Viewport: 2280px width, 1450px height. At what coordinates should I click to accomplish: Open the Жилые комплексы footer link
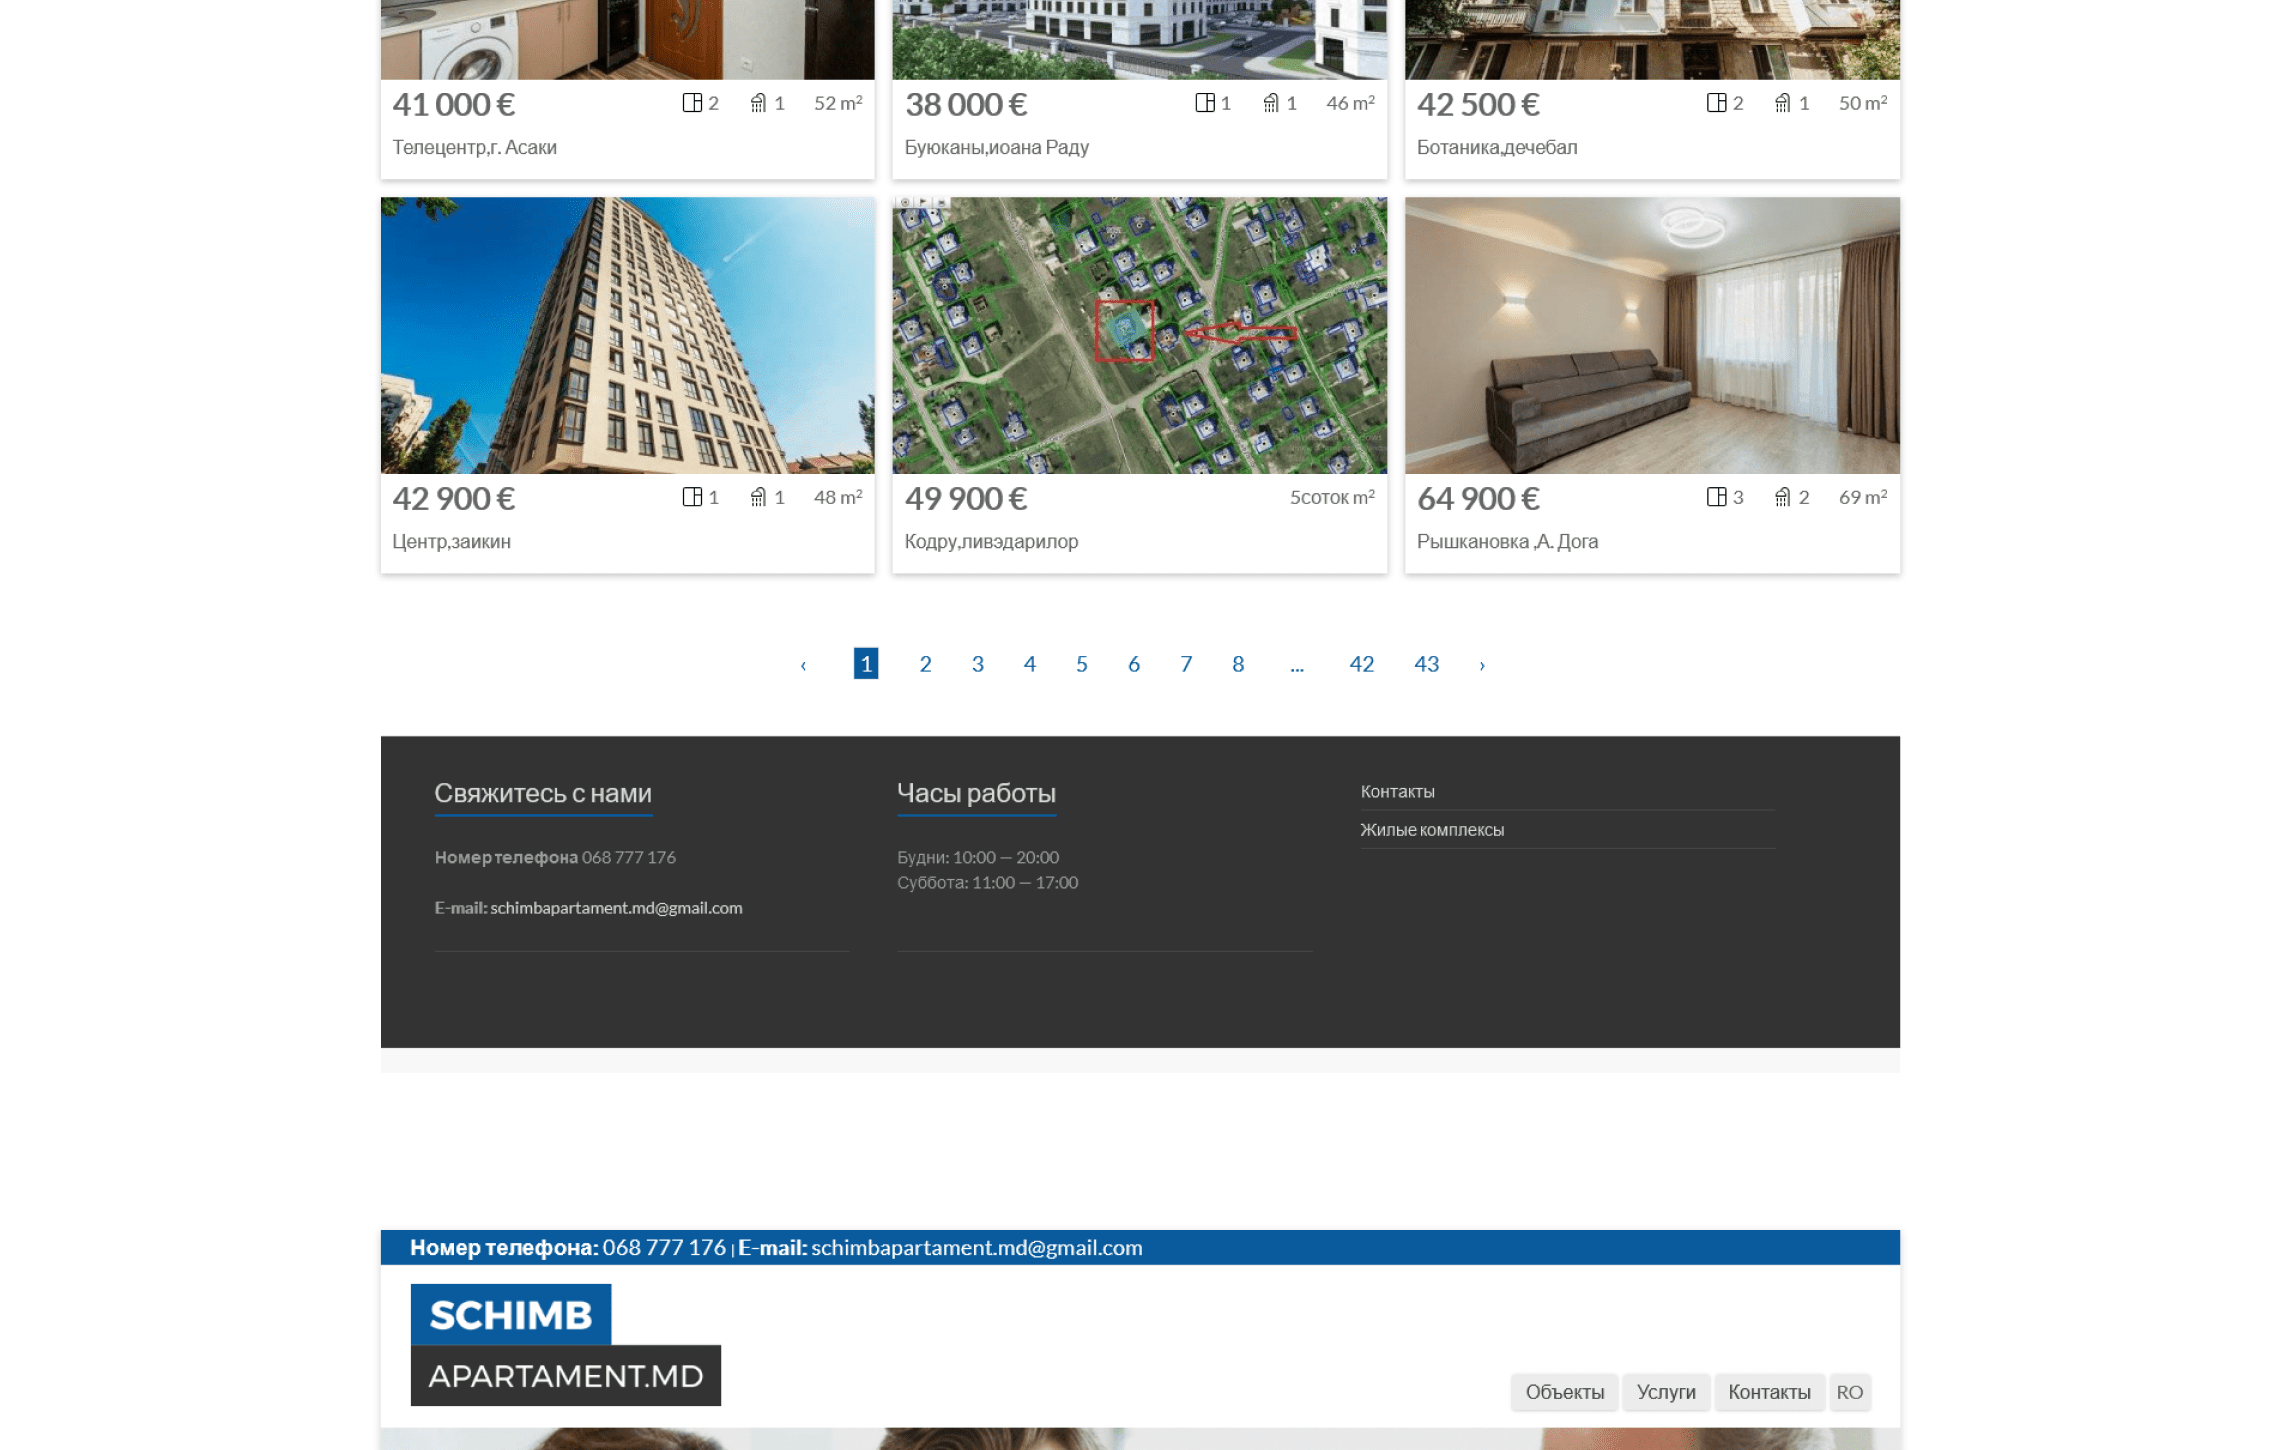(x=1431, y=829)
